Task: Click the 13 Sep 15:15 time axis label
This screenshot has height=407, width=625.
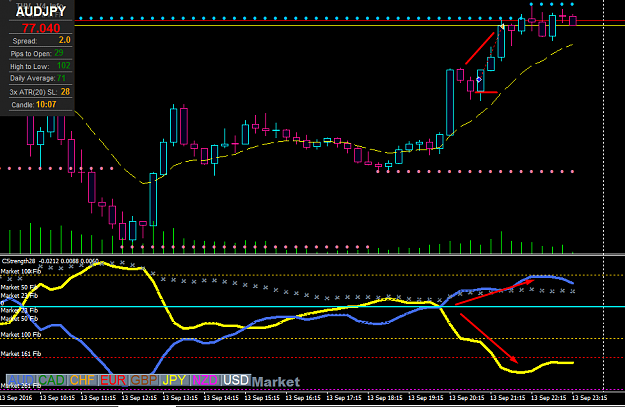Action: click(x=262, y=398)
